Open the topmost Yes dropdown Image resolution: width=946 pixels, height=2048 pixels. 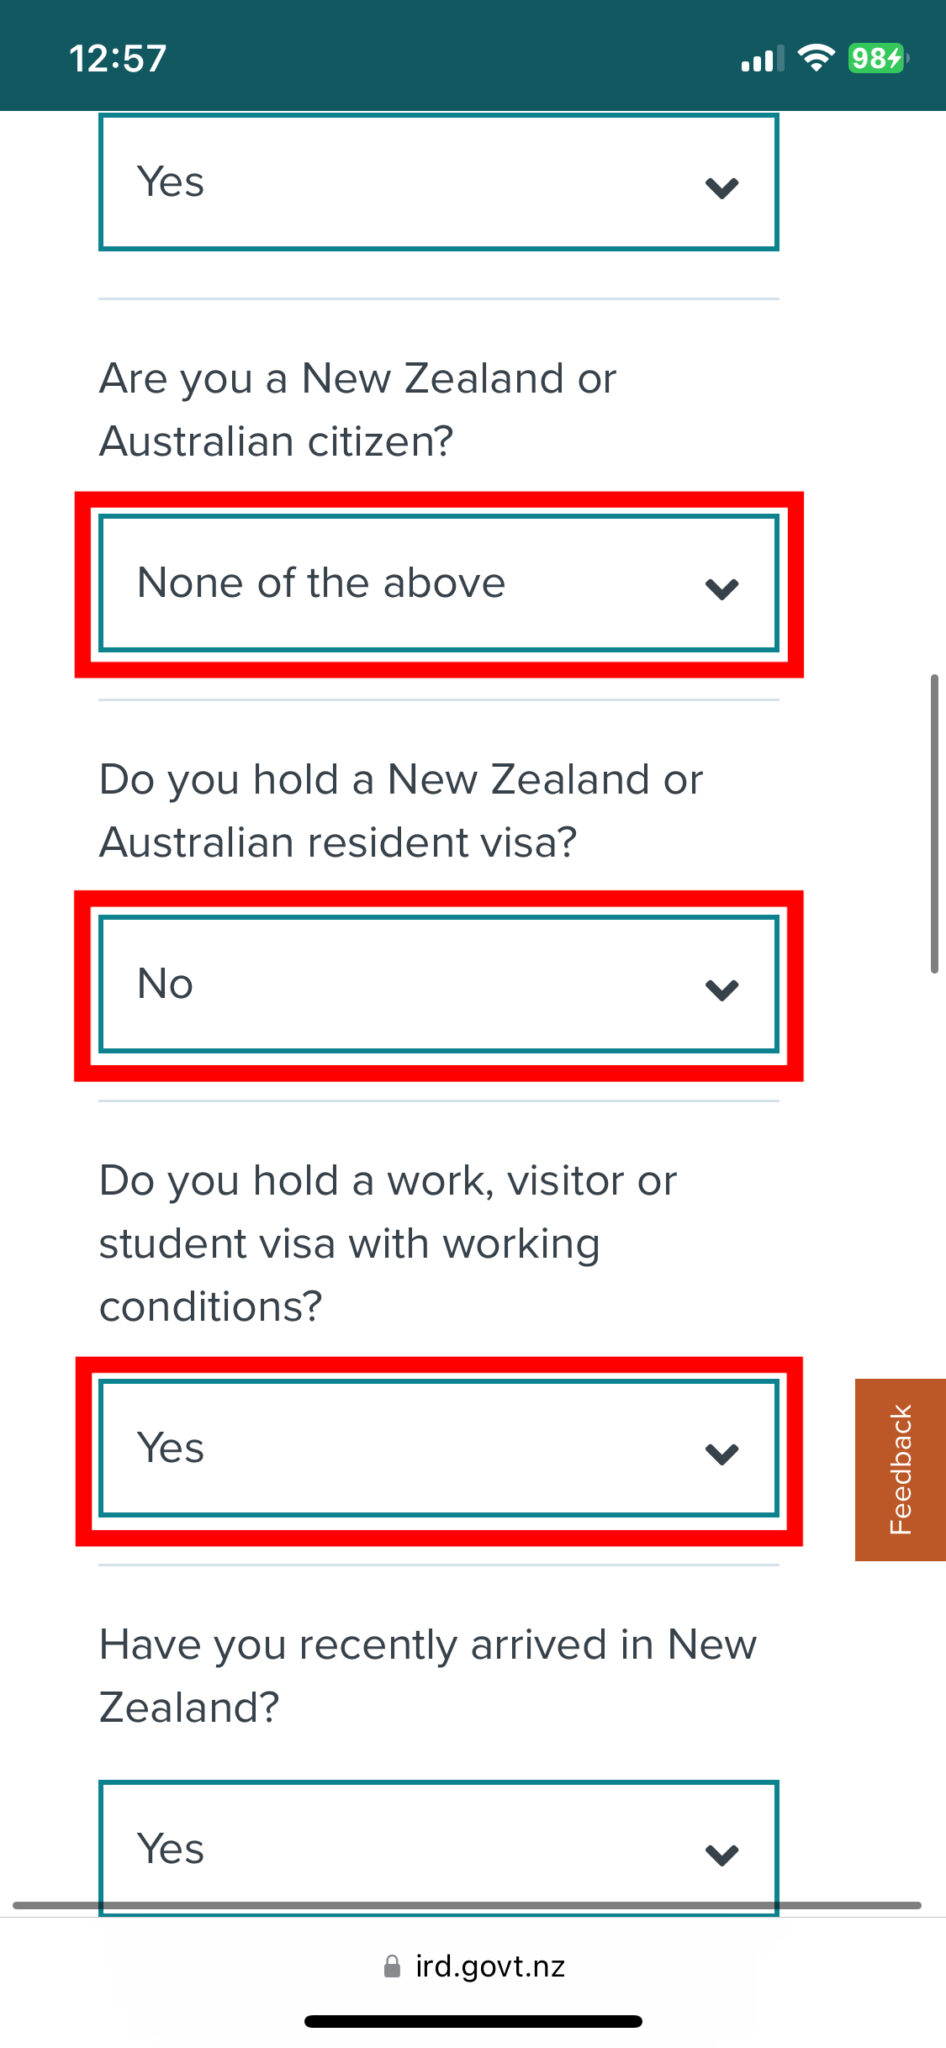pyautogui.click(x=438, y=182)
